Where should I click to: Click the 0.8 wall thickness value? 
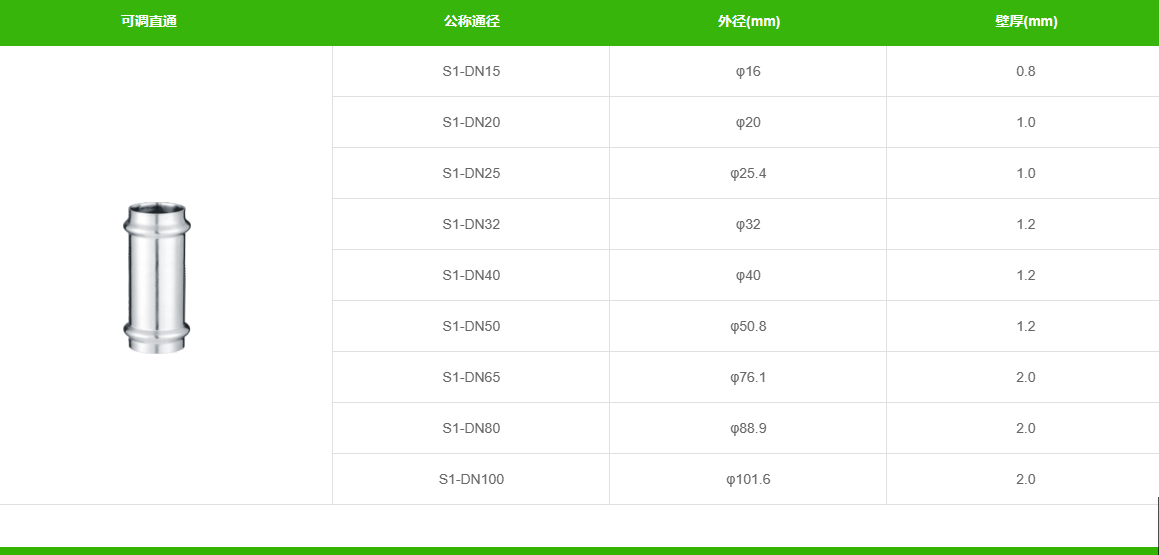click(x=1025, y=71)
